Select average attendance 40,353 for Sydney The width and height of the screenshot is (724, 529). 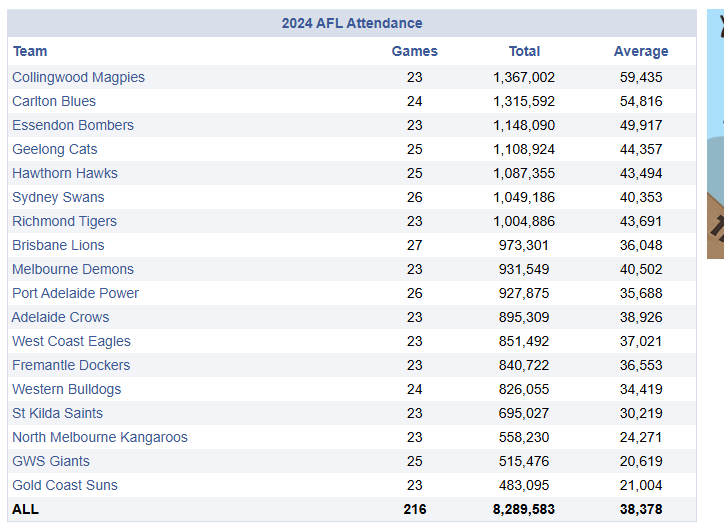[641, 197]
